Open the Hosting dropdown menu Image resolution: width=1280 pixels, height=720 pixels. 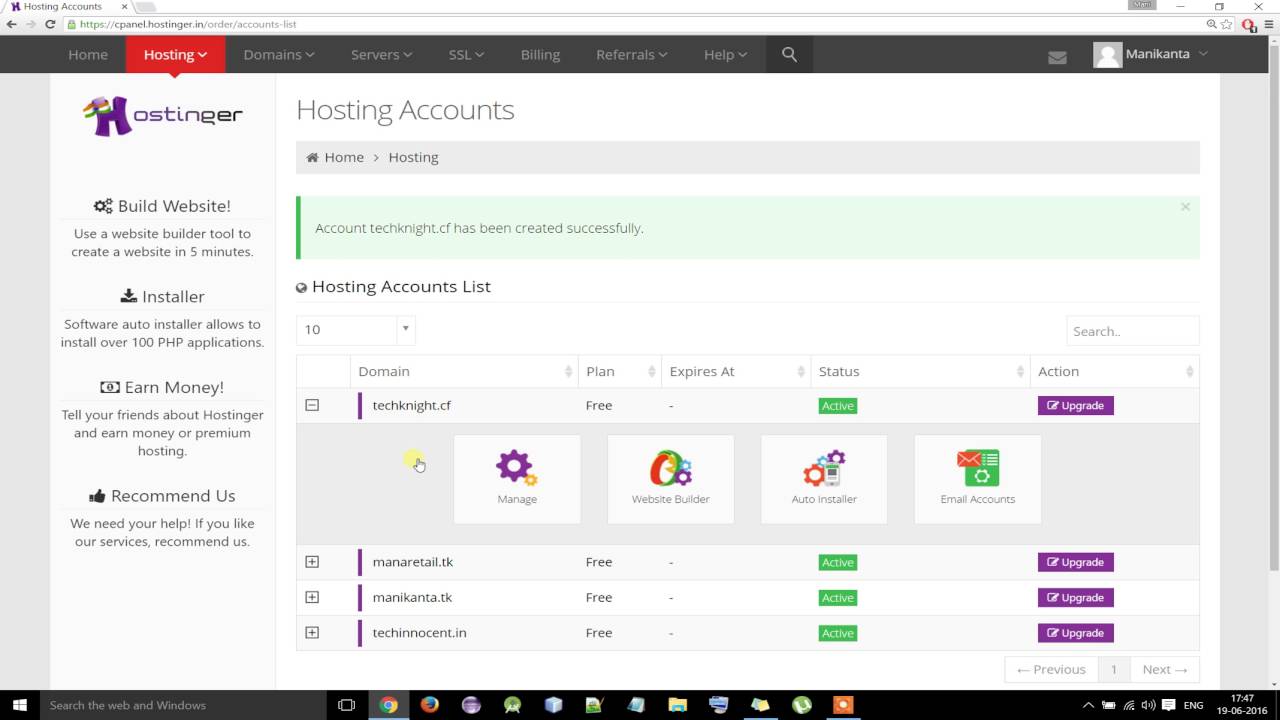point(175,54)
